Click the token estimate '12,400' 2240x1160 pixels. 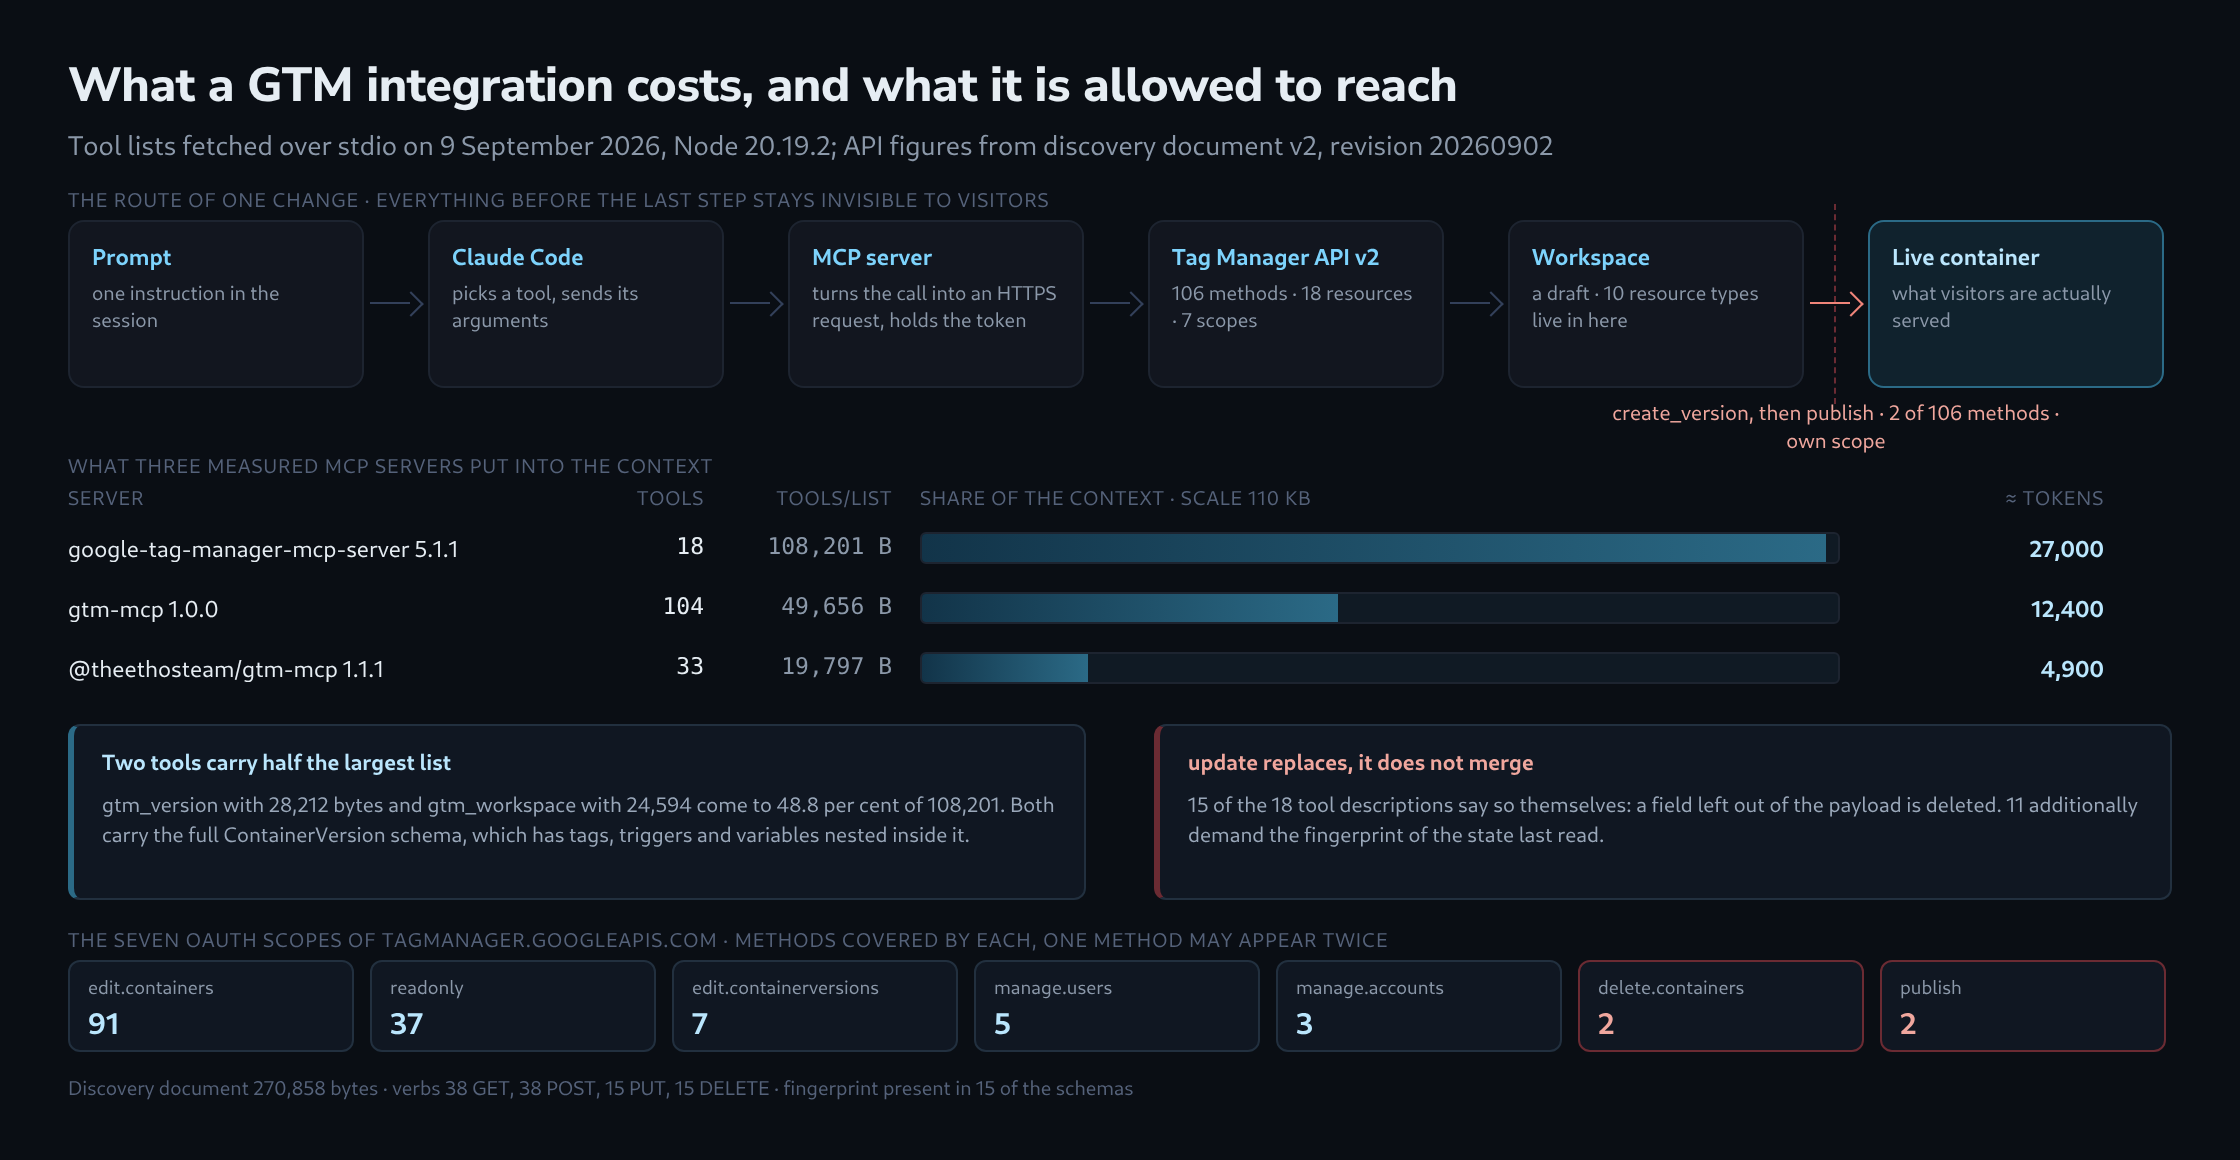coord(2067,609)
